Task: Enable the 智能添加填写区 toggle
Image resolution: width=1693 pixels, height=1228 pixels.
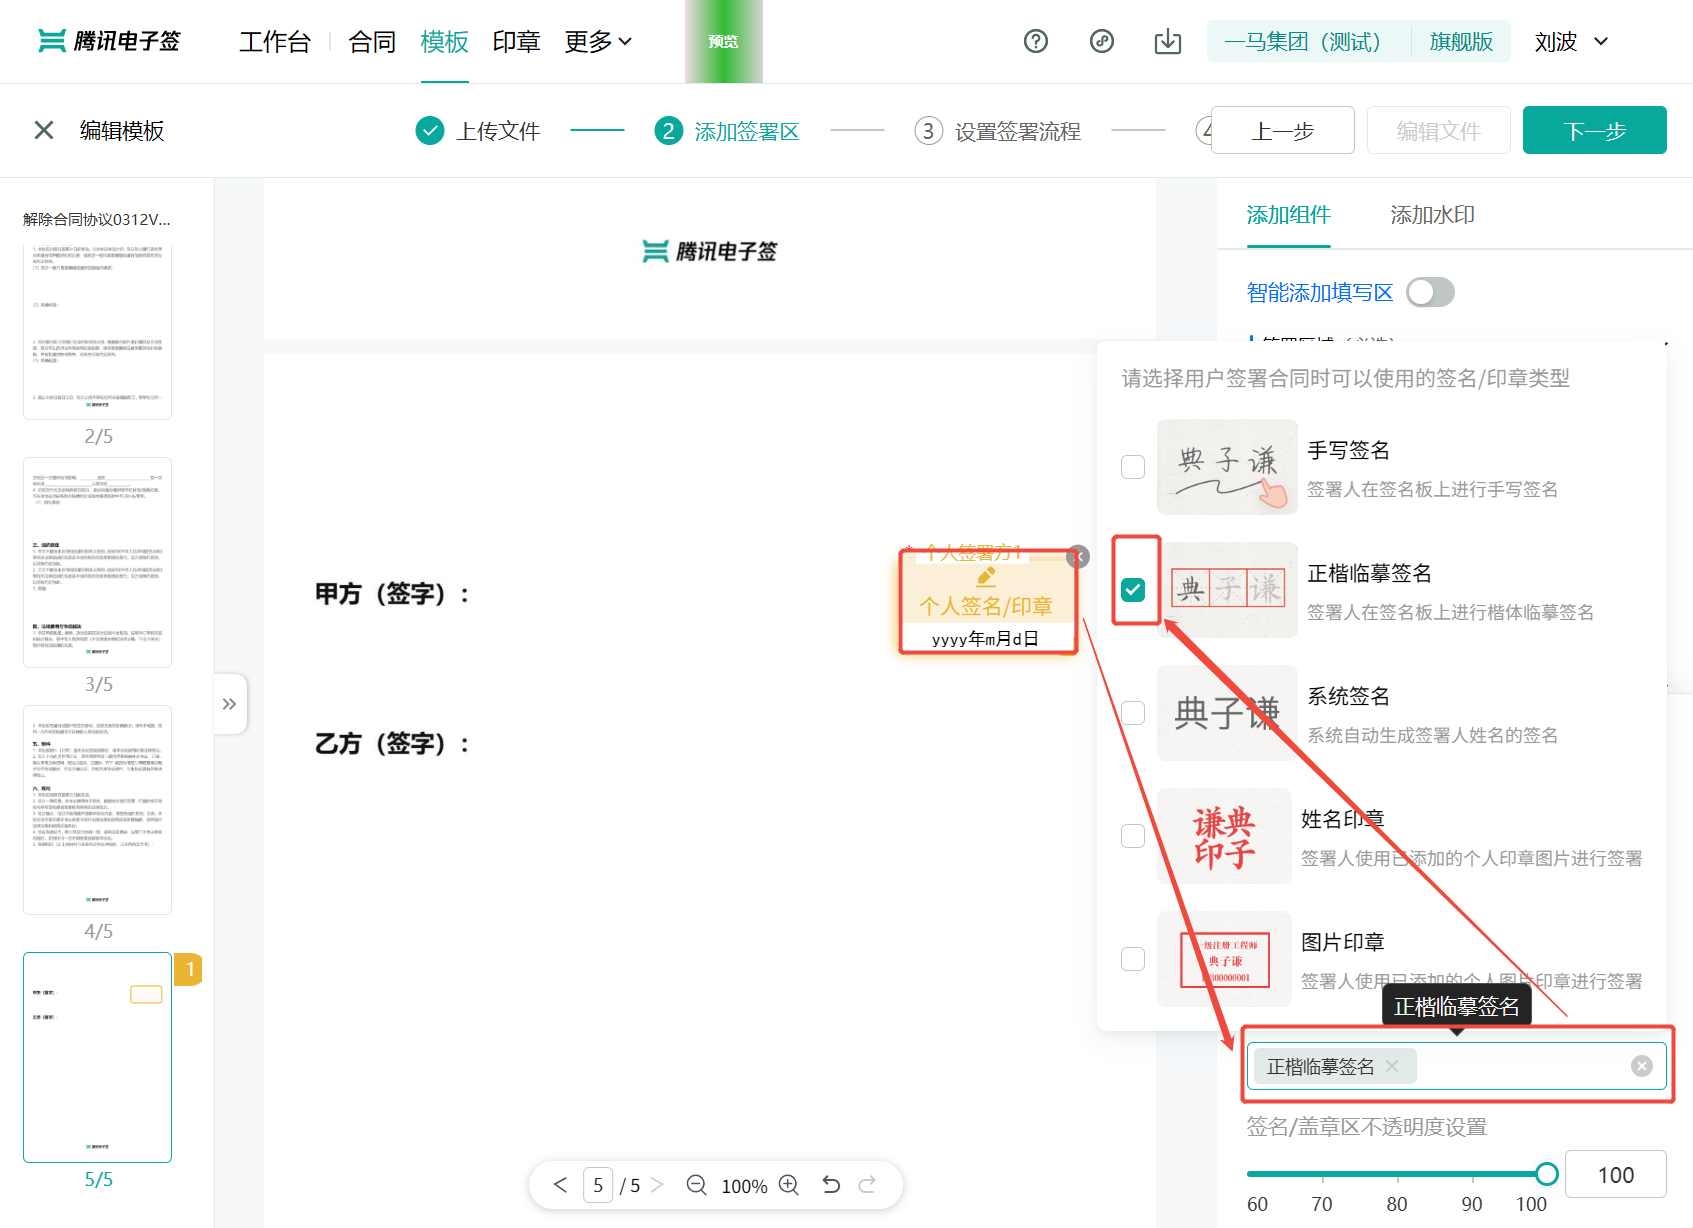Action: pyautogui.click(x=1430, y=292)
